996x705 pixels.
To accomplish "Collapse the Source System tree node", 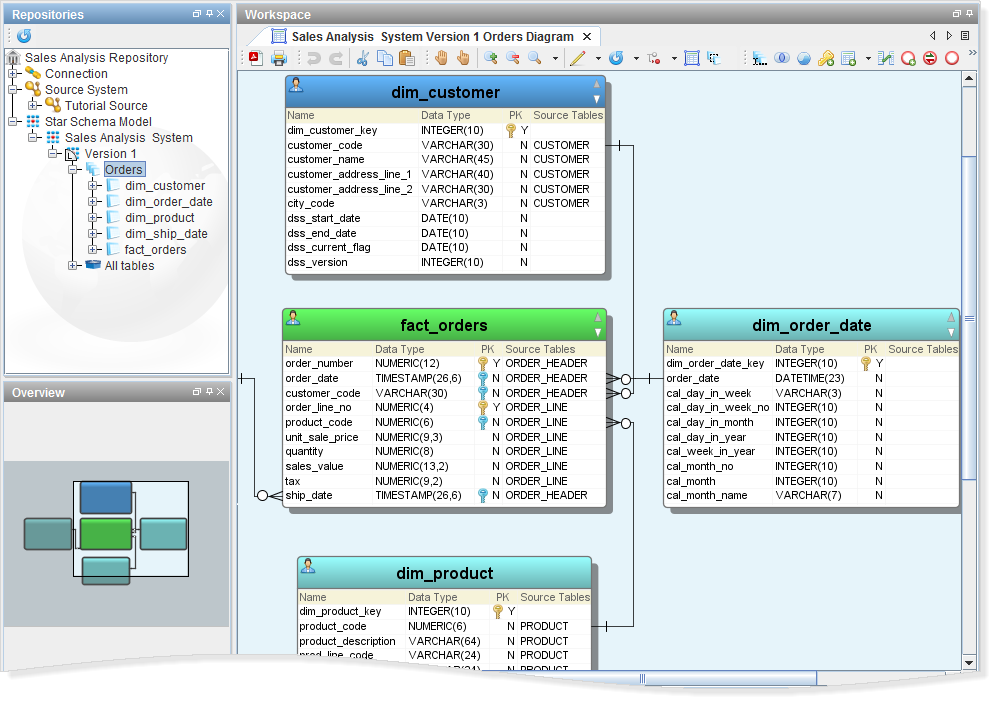I will point(13,90).
